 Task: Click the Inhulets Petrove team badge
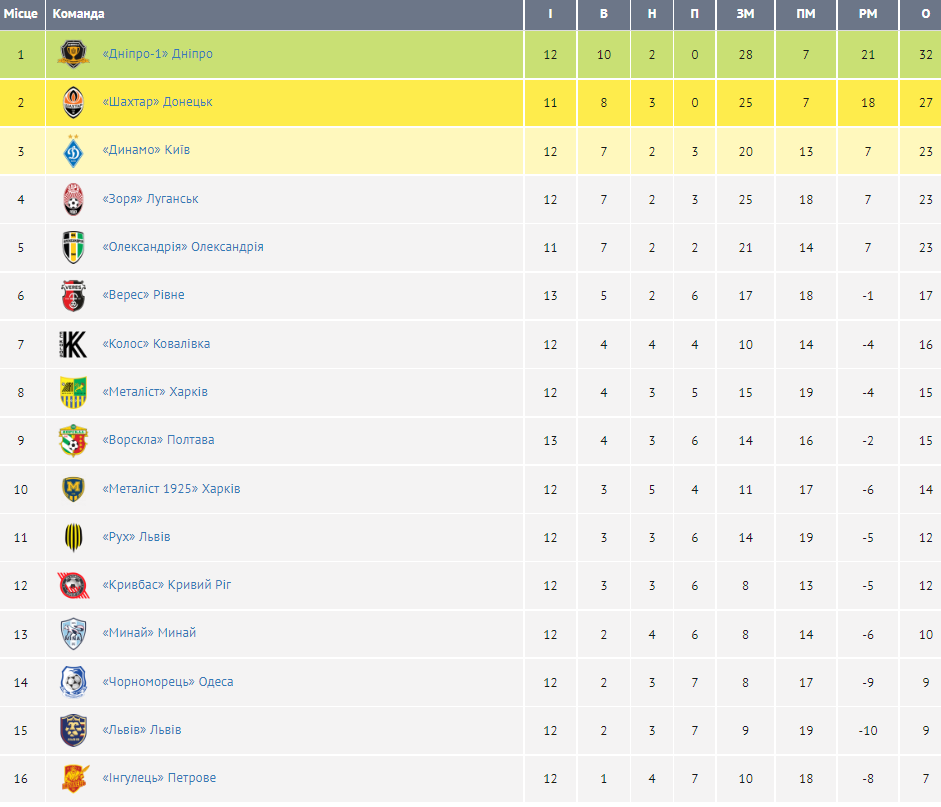point(74,778)
